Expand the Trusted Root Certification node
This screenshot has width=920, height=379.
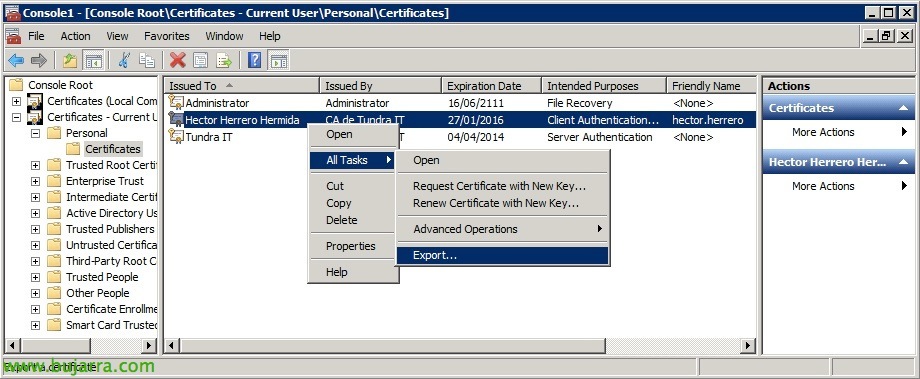(35, 165)
